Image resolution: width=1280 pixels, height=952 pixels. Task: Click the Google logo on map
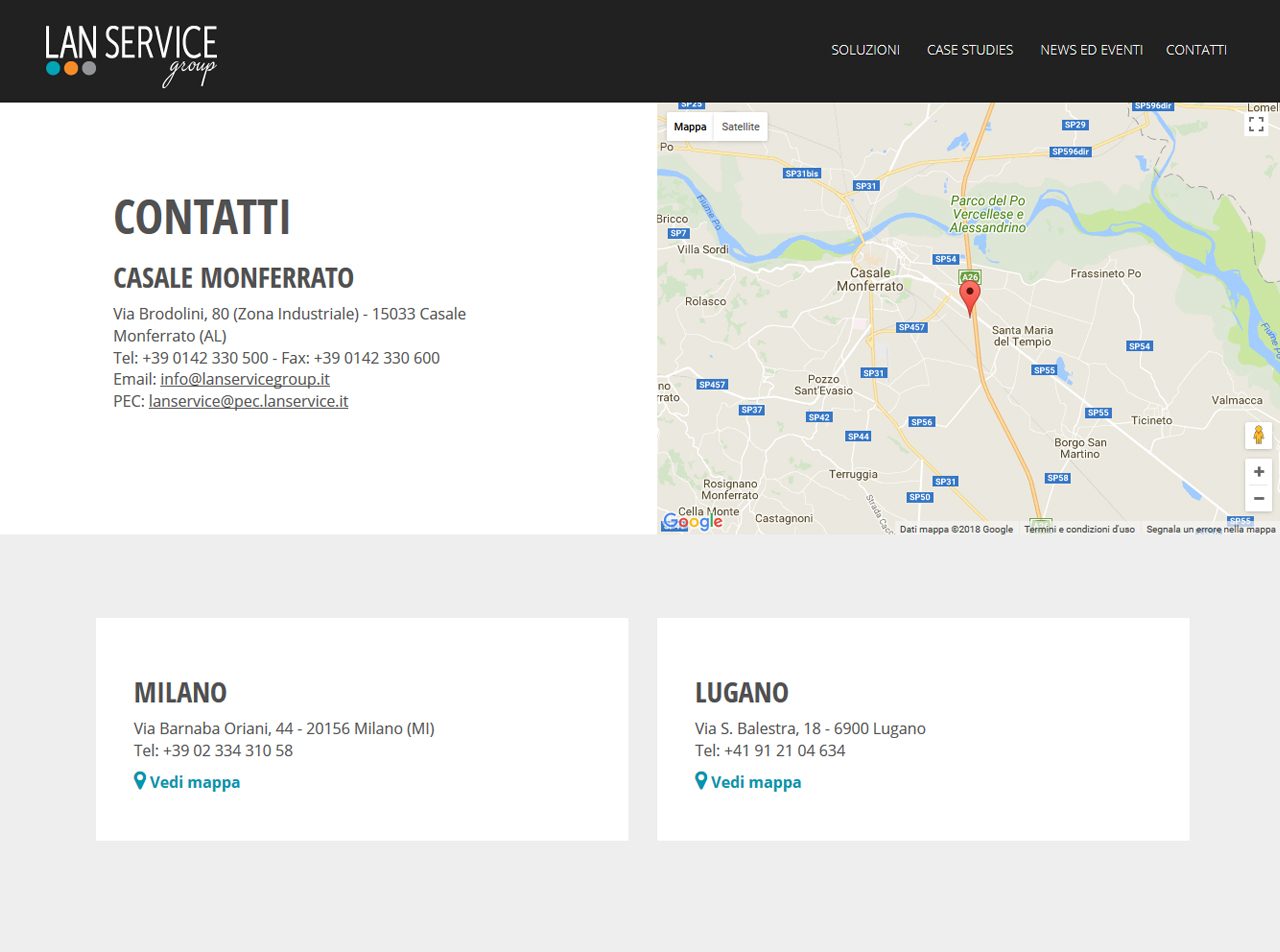(692, 522)
